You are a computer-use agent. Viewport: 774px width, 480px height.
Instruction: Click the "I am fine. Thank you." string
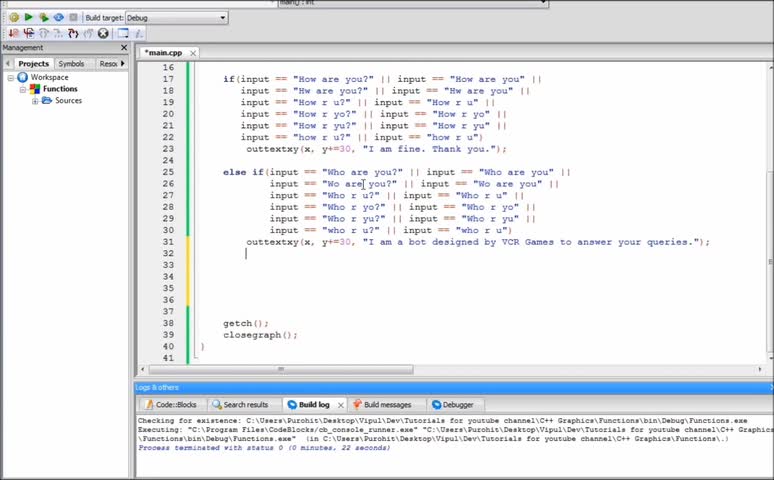pyautogui.click(x=429, y=149)
